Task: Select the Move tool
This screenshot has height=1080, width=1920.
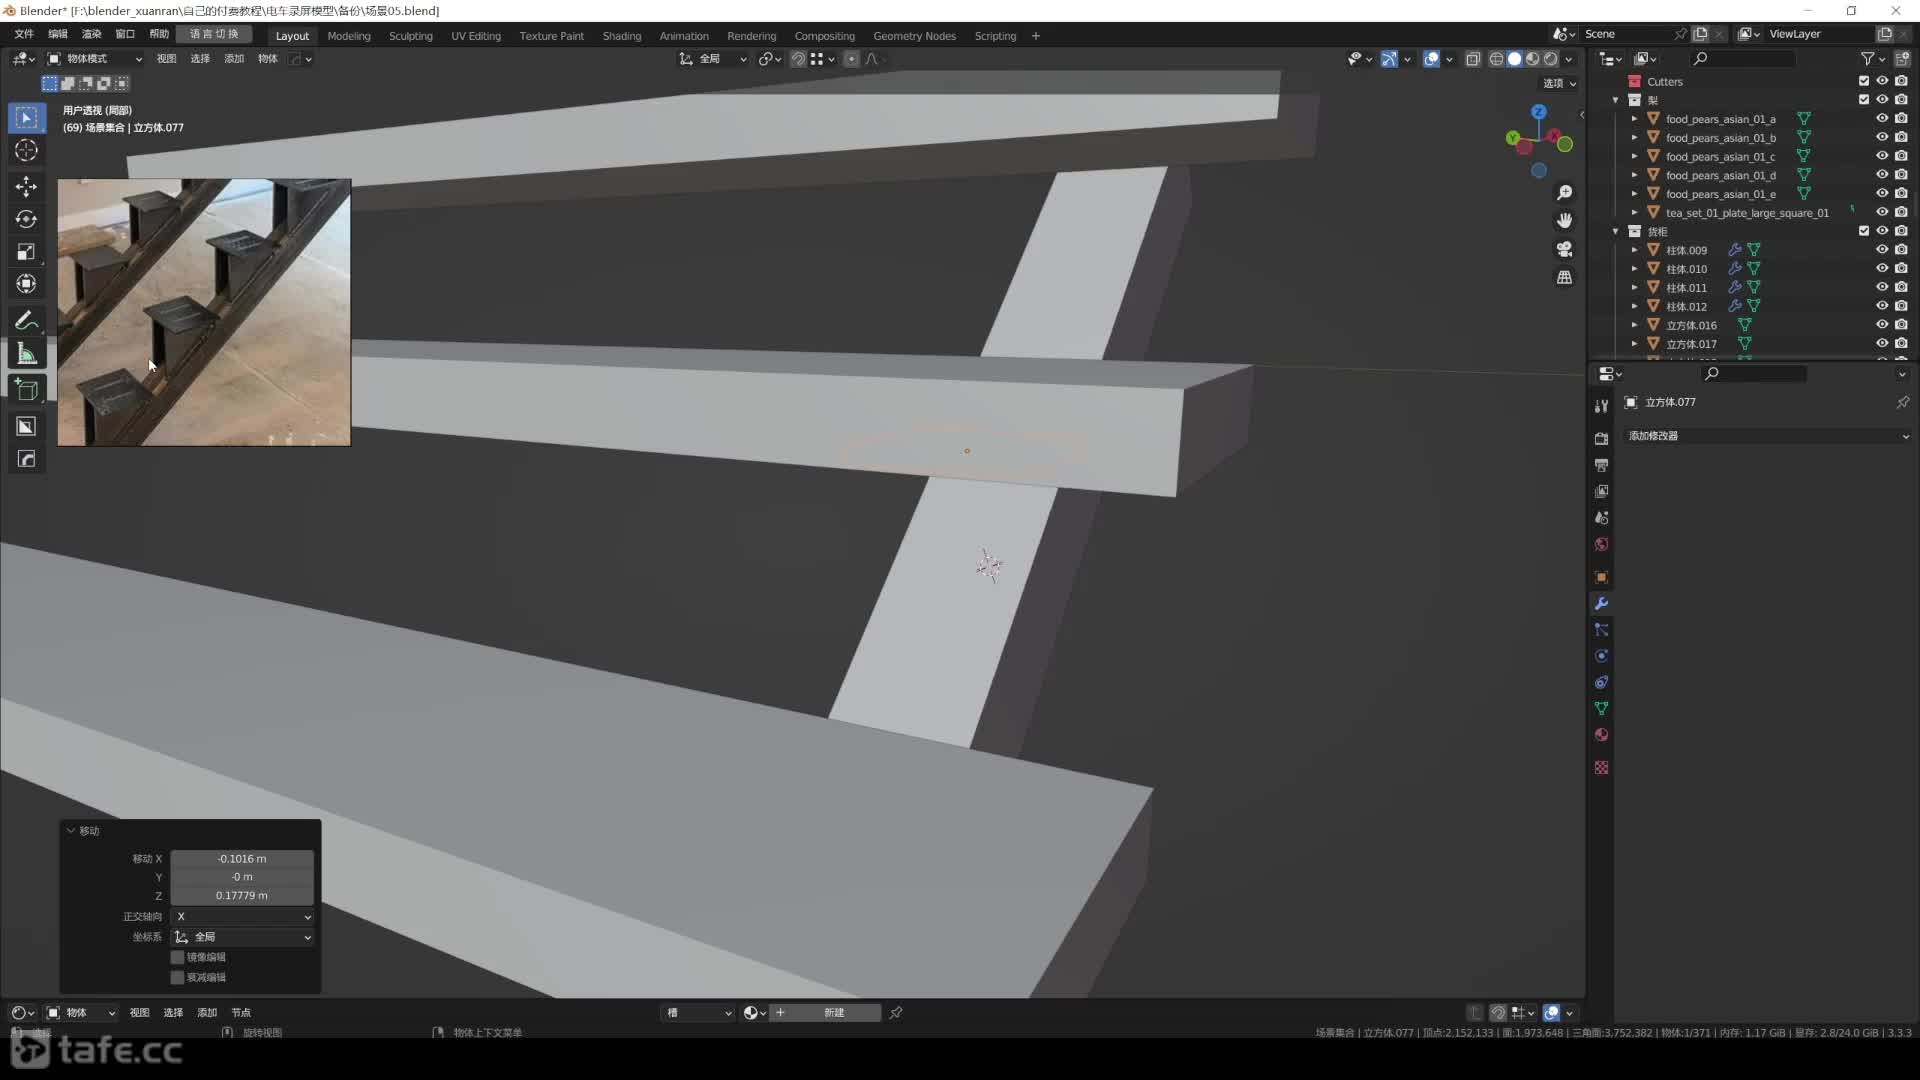Action: 26,187
